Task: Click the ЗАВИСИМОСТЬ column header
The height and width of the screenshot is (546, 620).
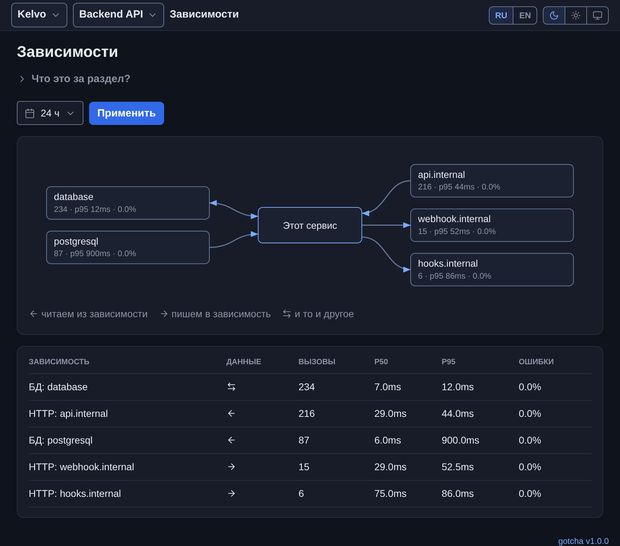Action: click(59, 361)
